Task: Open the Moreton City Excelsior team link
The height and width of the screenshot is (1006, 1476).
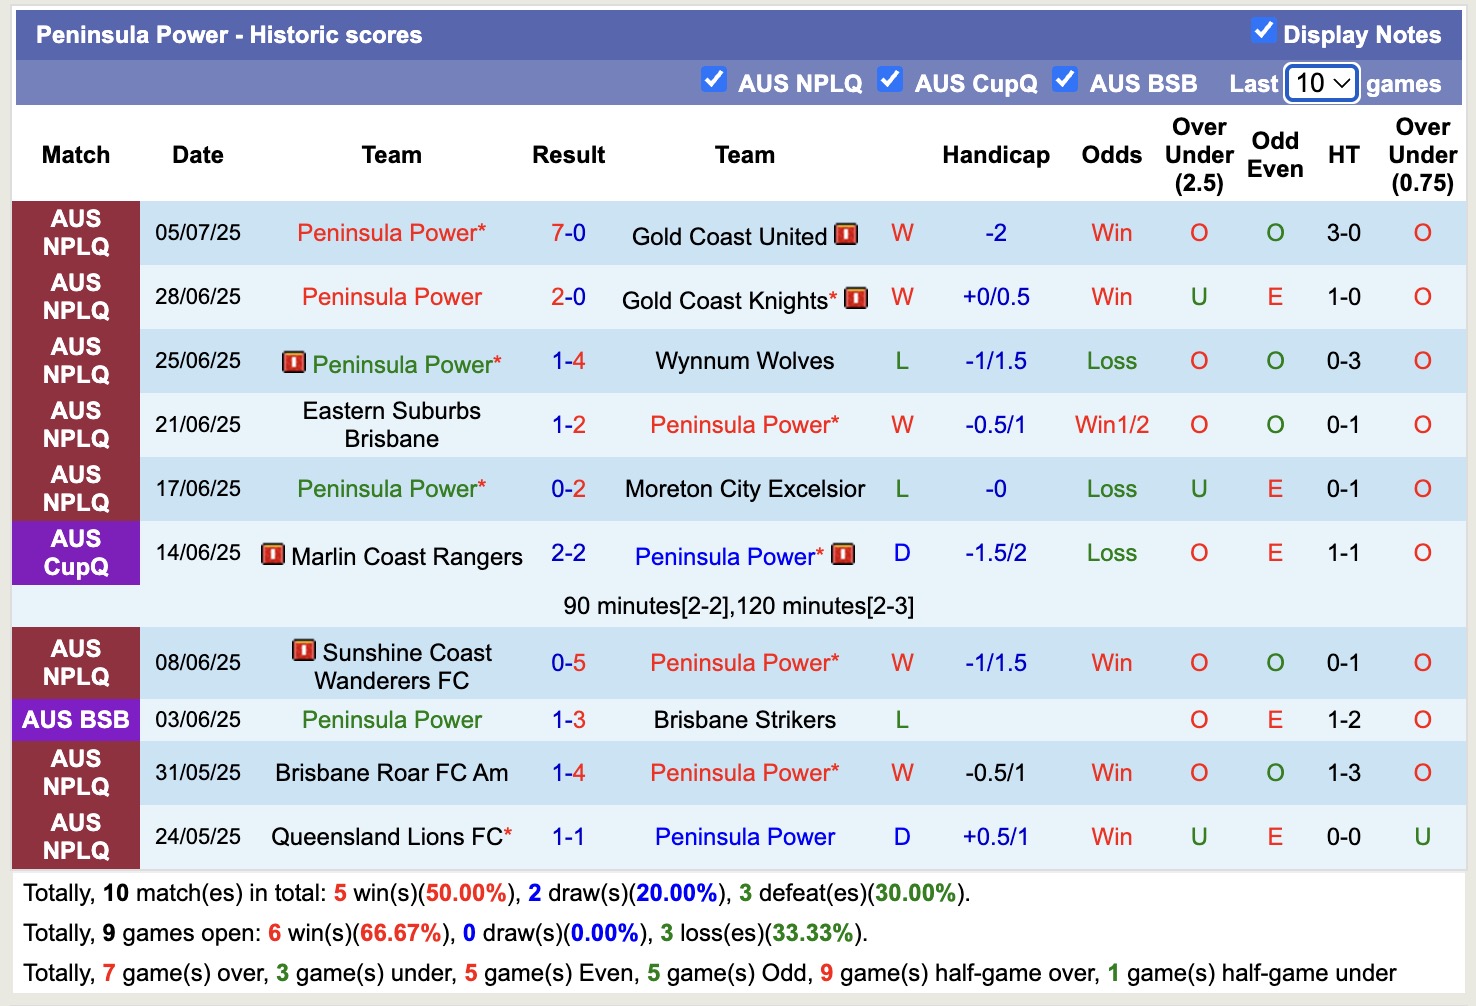Action: tap(744, 489)
